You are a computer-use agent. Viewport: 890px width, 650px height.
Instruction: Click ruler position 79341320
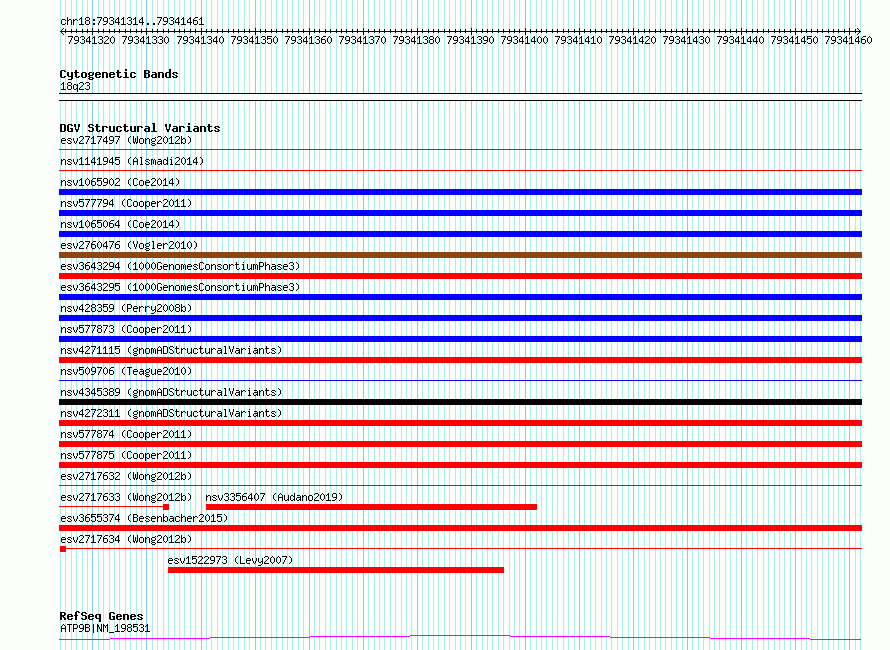91,40
